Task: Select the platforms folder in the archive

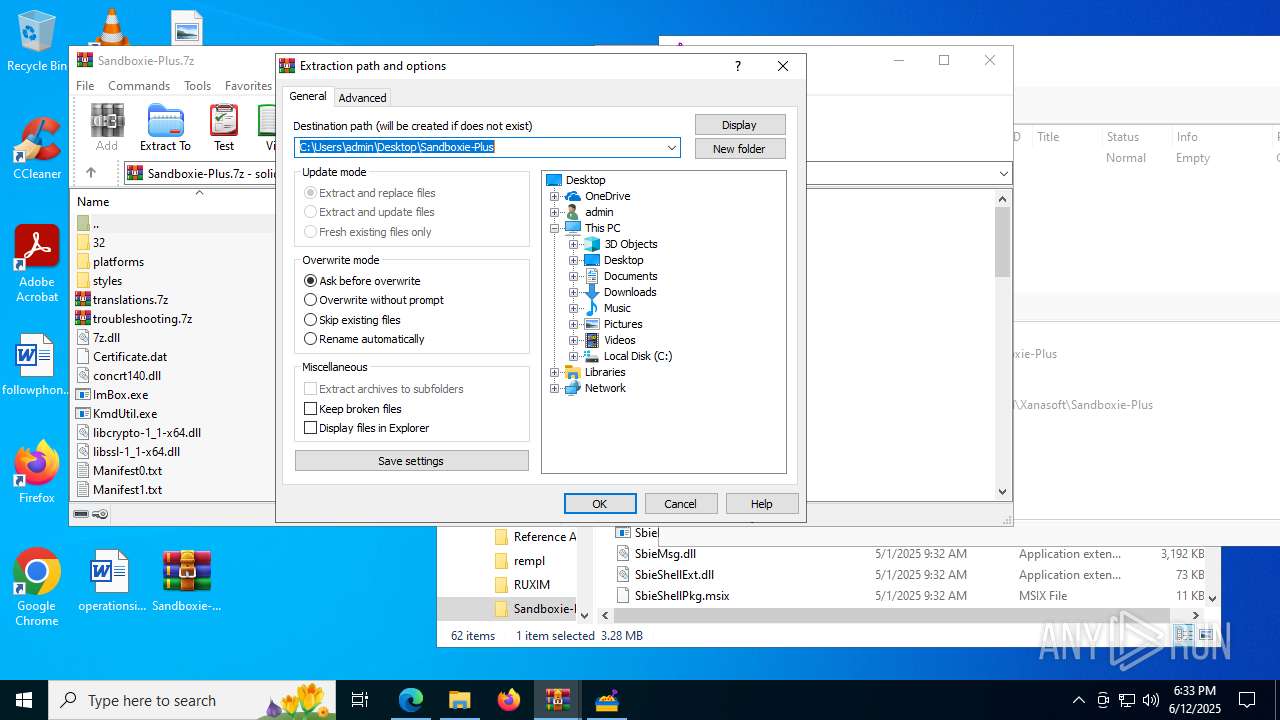Action: point(118,262)
